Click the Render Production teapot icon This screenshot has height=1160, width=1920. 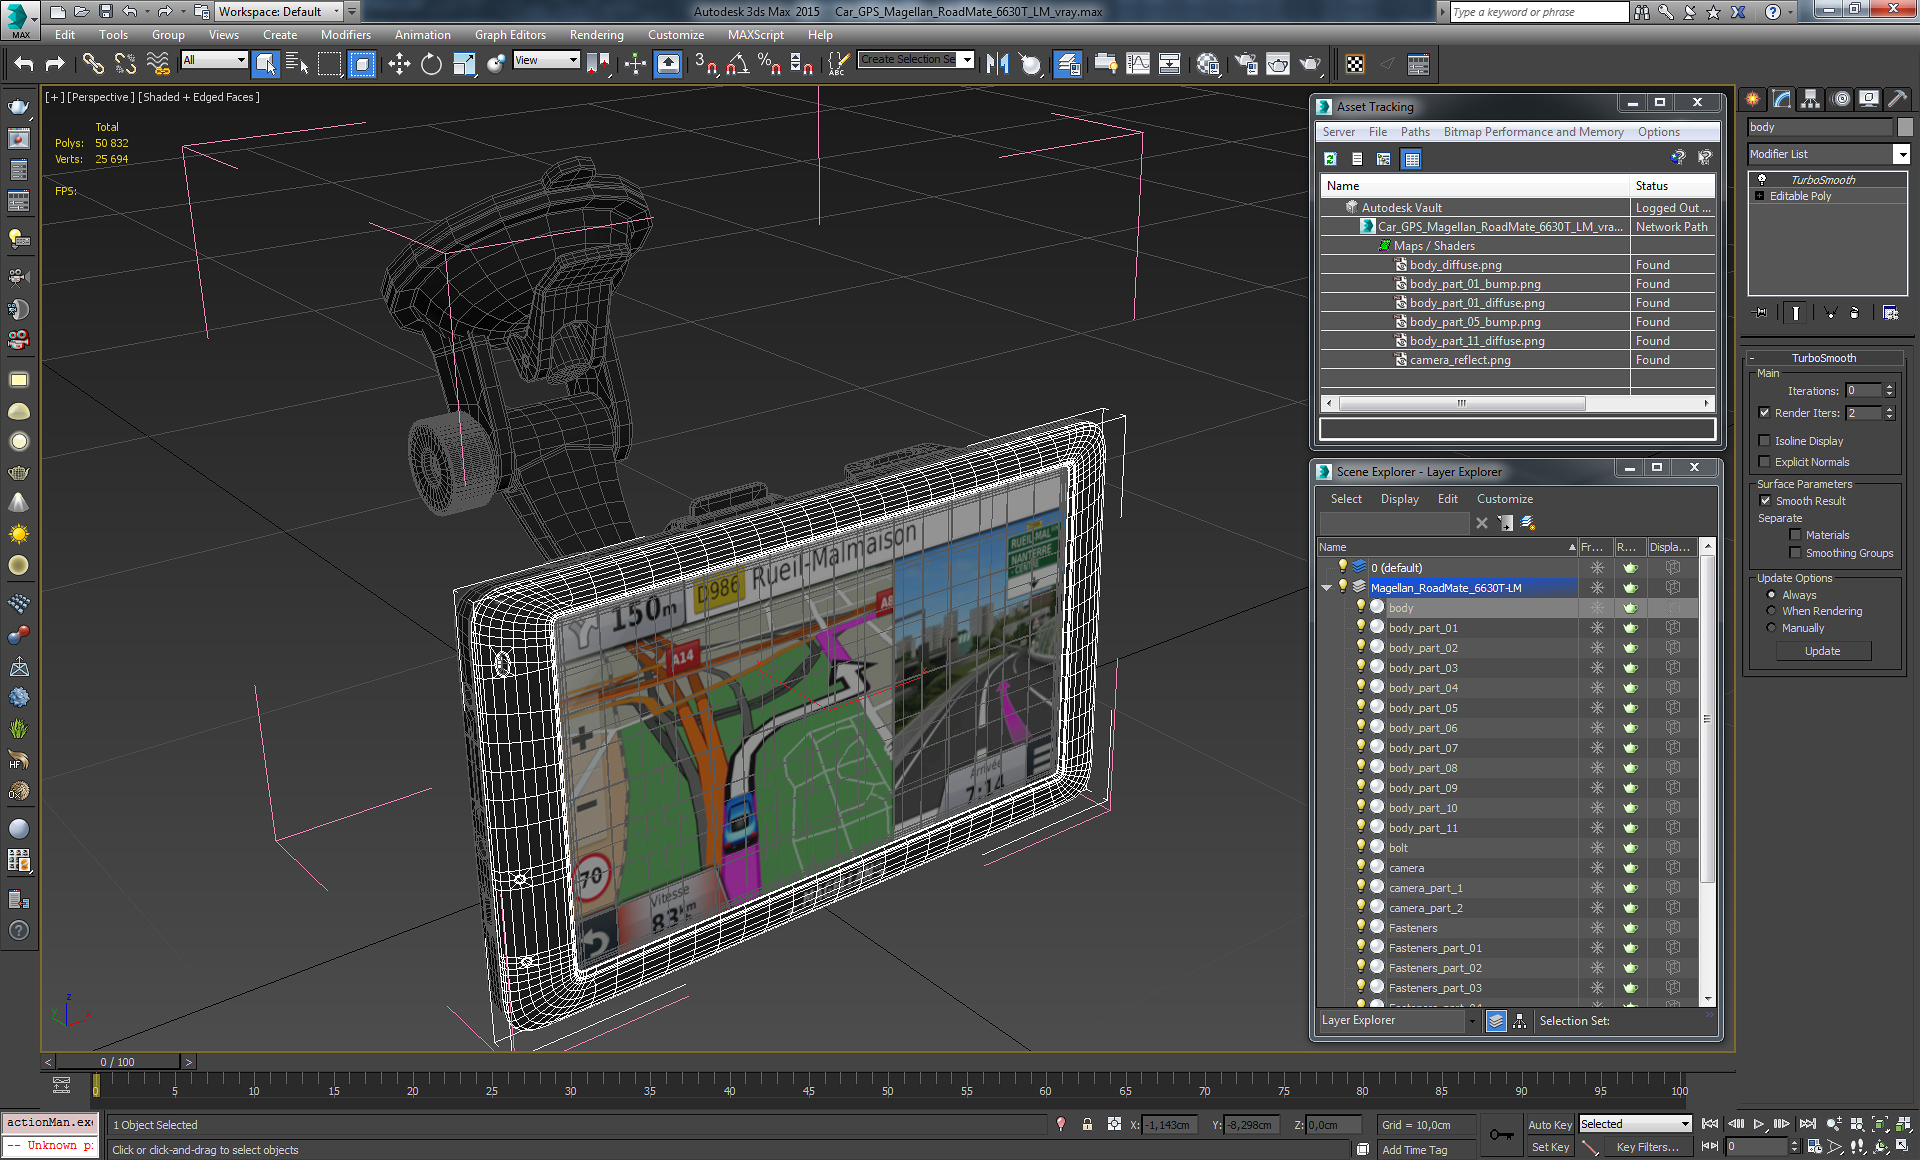point(1310,65)
